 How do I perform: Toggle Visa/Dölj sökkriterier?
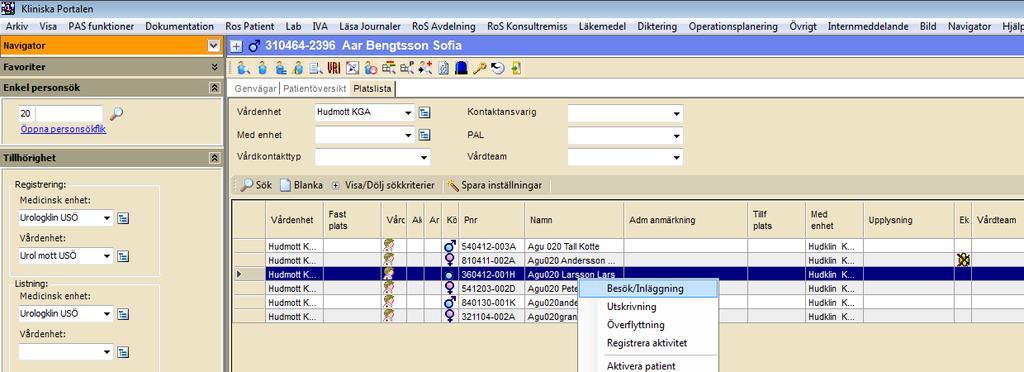[383, 185]
